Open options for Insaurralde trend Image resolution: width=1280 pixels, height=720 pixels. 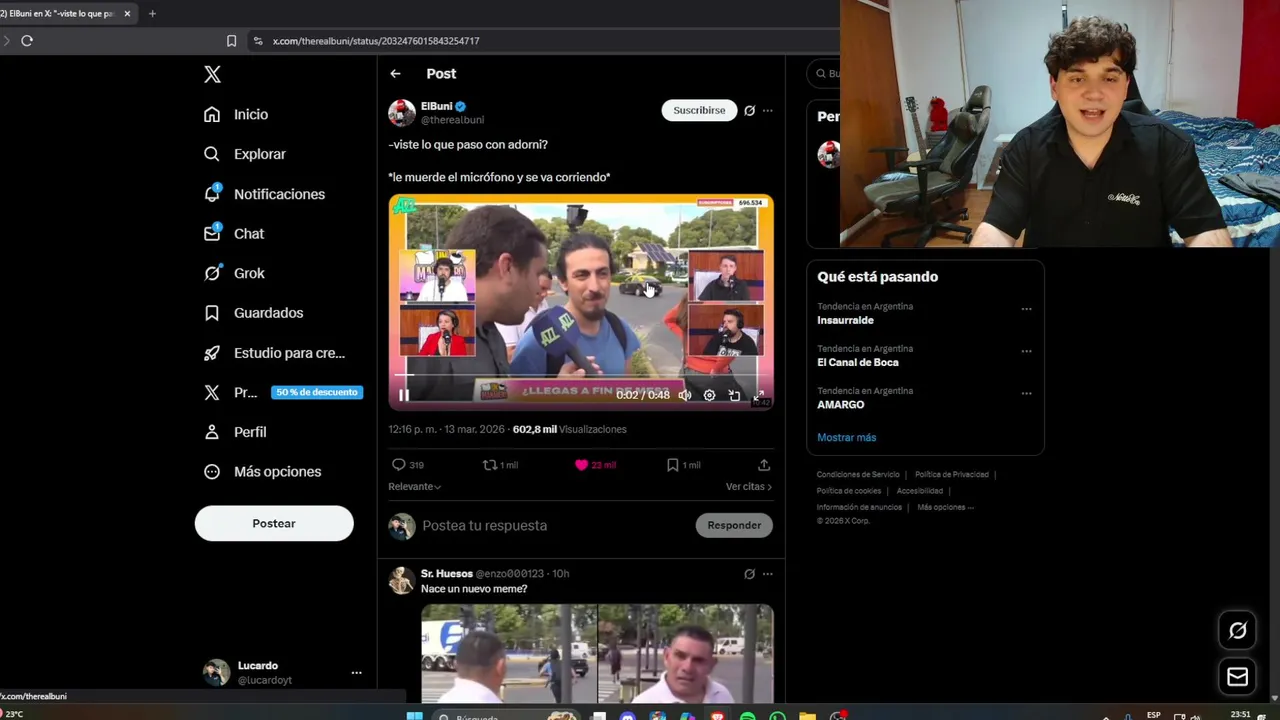point(1026,309)
